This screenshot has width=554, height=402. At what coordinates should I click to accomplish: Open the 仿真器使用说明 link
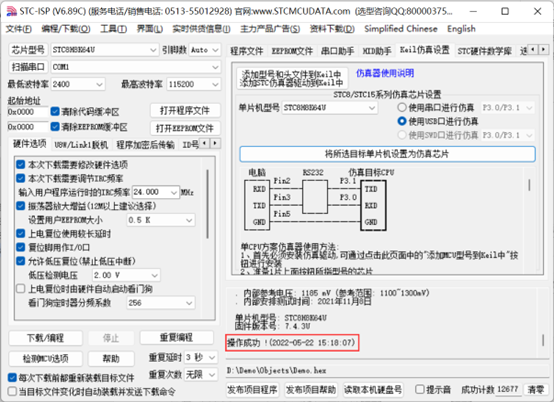(385, 73)
